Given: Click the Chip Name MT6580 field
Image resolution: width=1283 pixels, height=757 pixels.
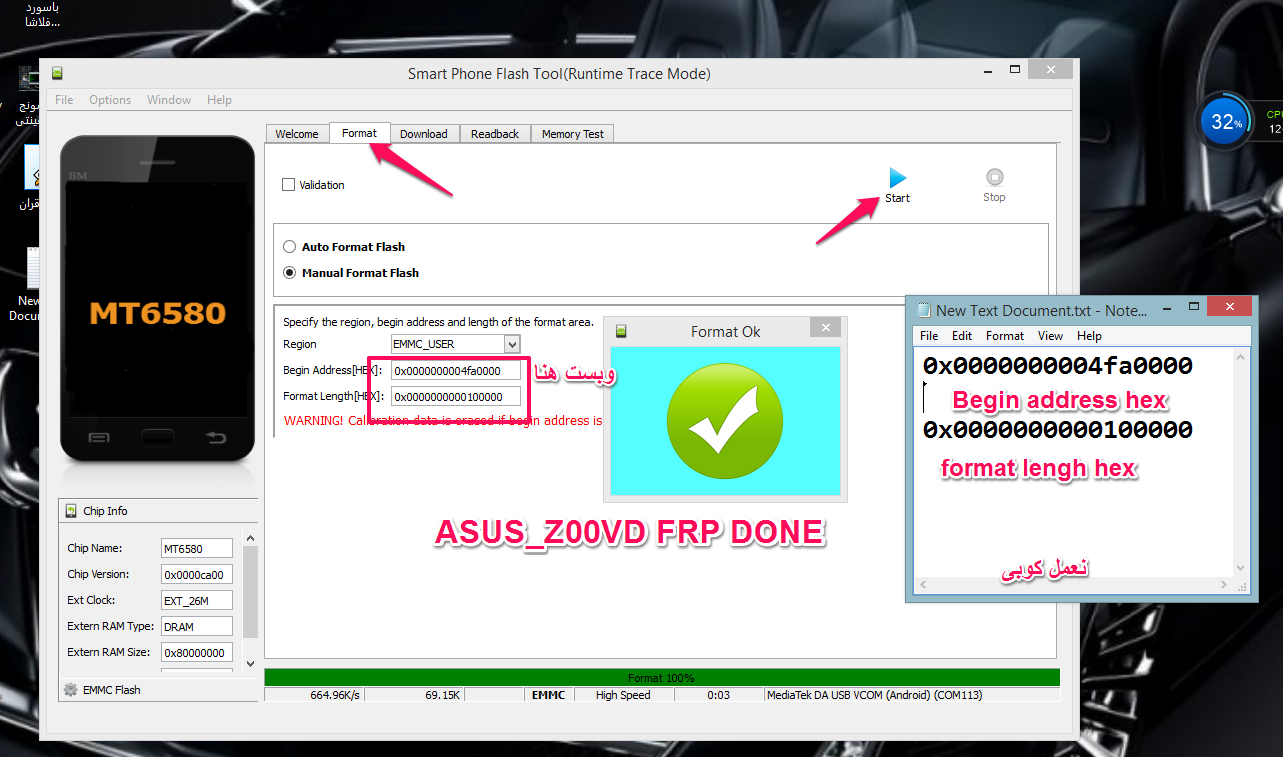Looking at the screenshot, I should 197,548.
